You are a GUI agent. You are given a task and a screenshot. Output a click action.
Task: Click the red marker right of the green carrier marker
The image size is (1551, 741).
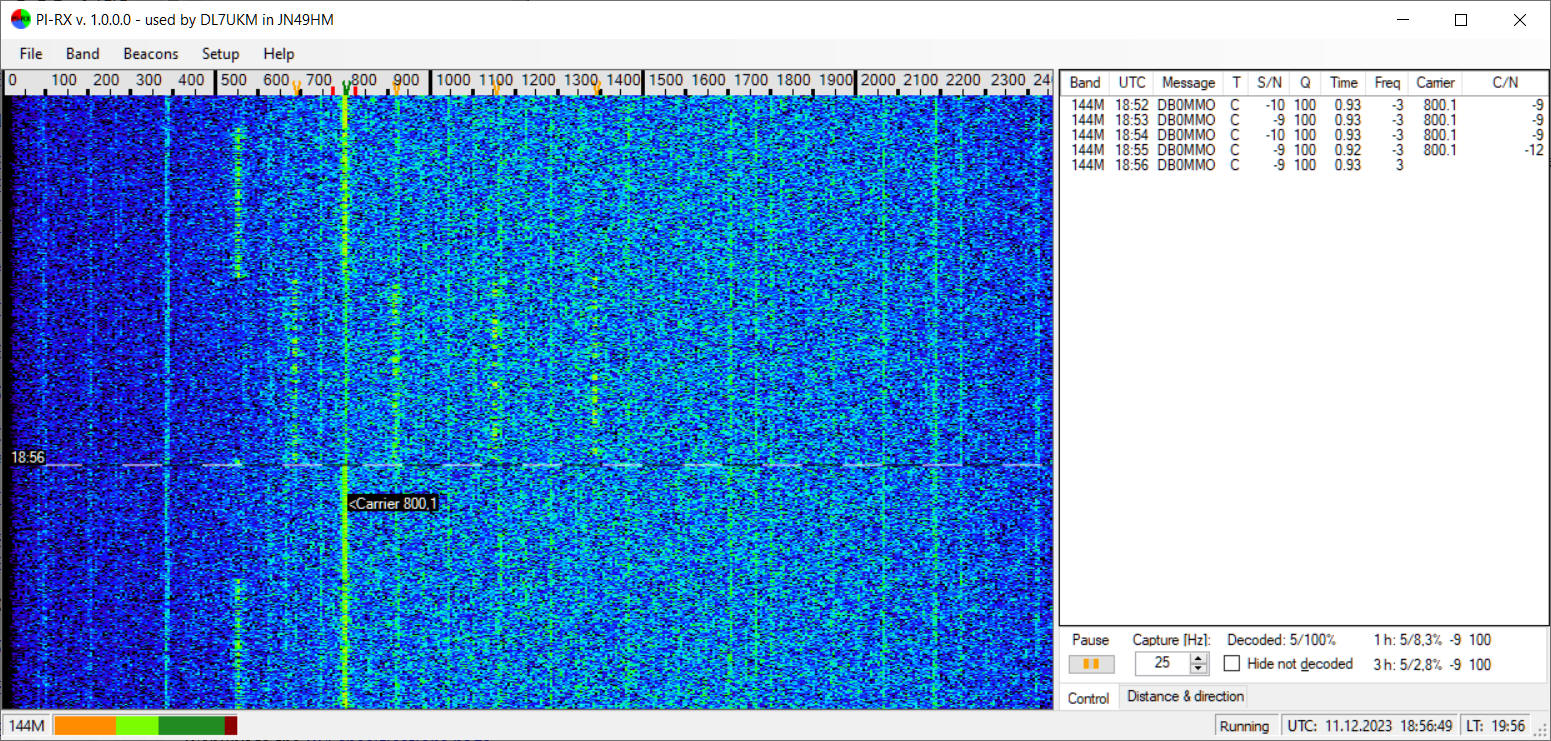(x=356, y=91)
